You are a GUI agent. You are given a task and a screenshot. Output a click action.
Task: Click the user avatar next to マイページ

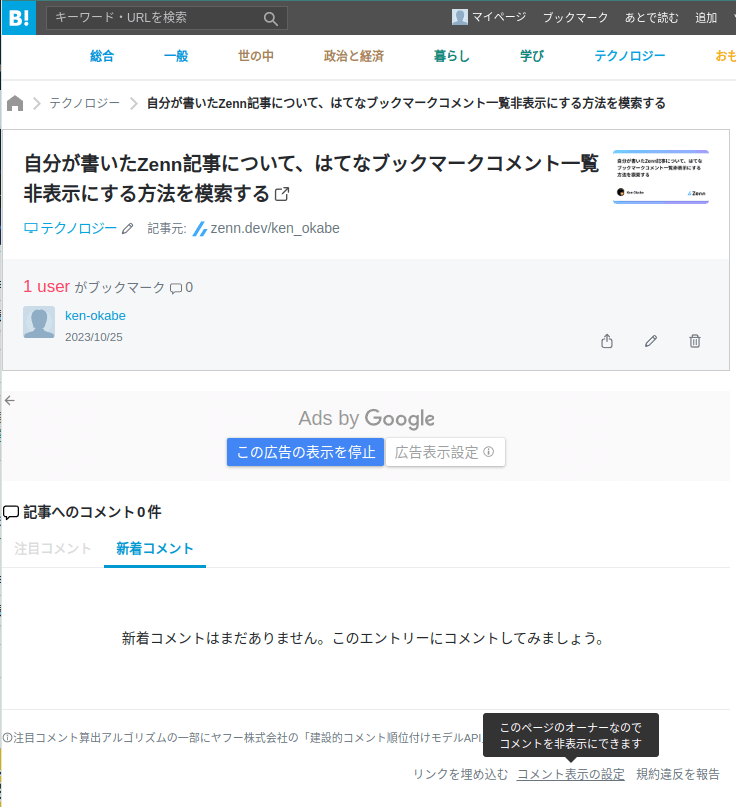[x=460, y=17]
